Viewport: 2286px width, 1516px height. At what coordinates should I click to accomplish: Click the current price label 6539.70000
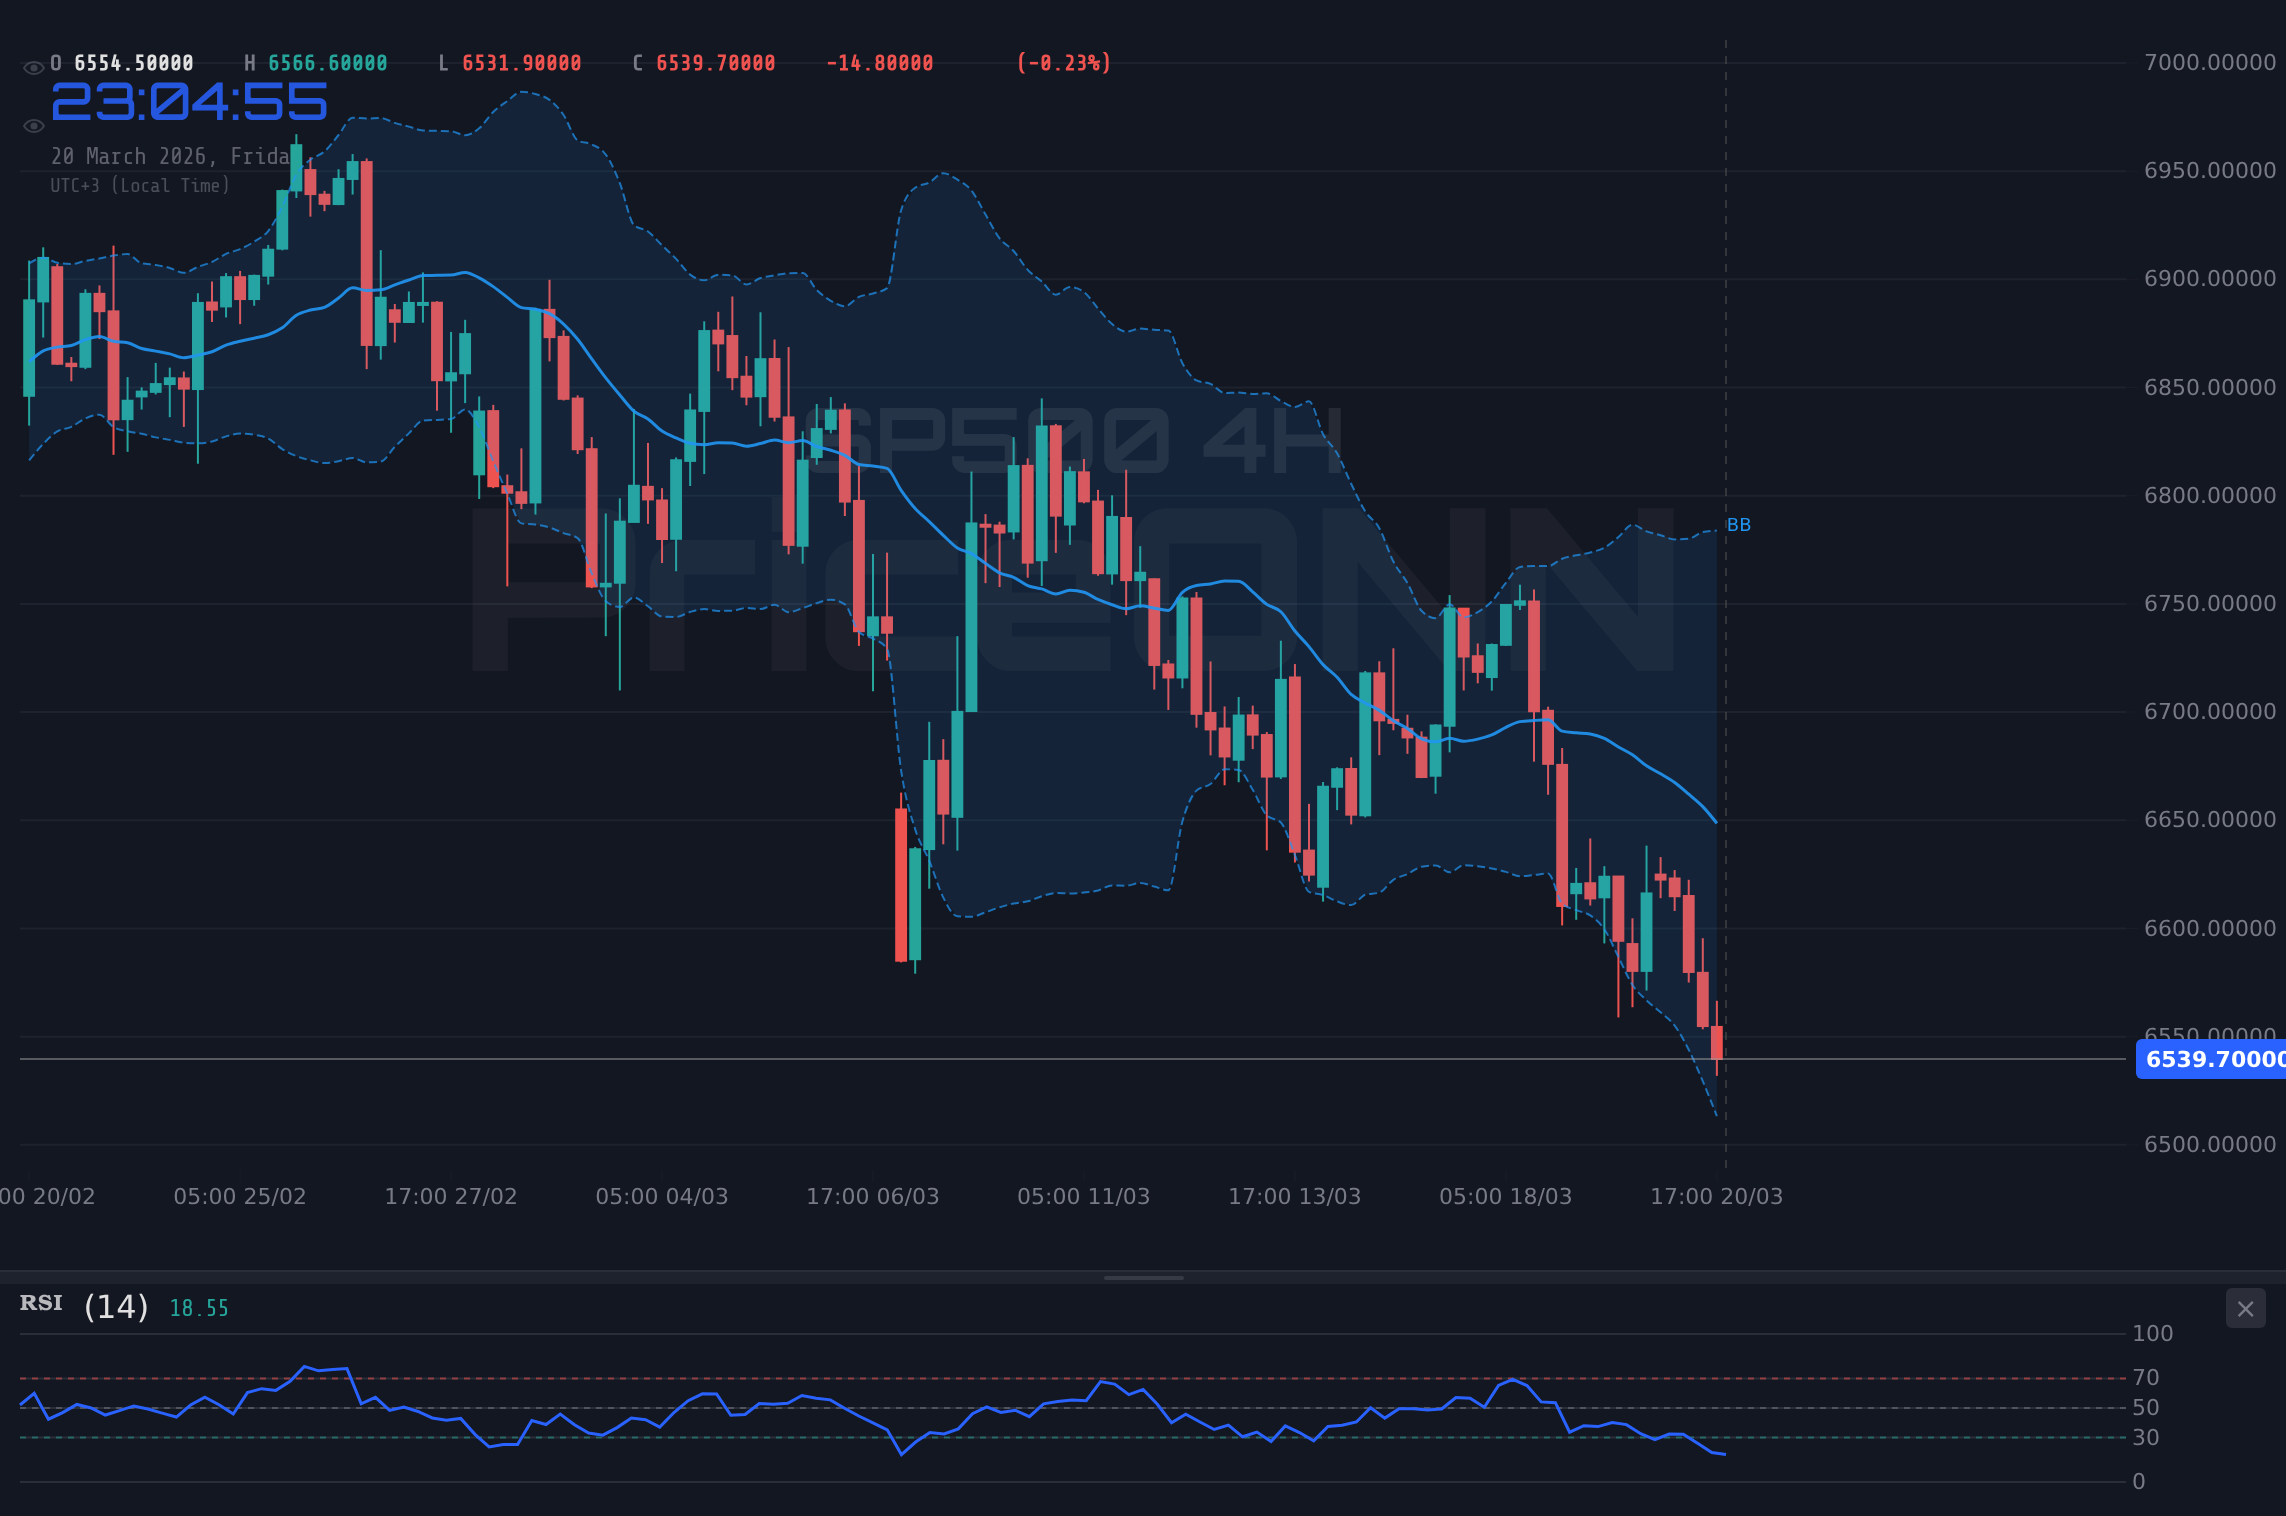[2213, 1060]
